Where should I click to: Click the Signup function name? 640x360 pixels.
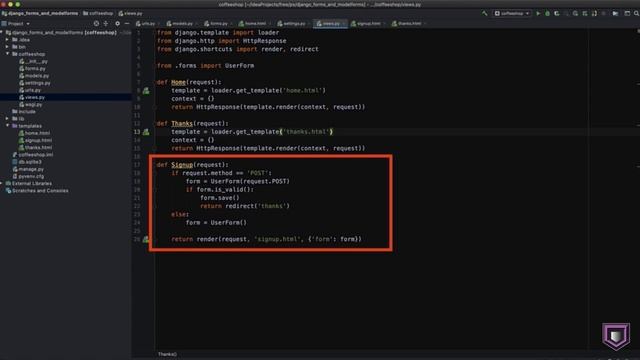182,165
